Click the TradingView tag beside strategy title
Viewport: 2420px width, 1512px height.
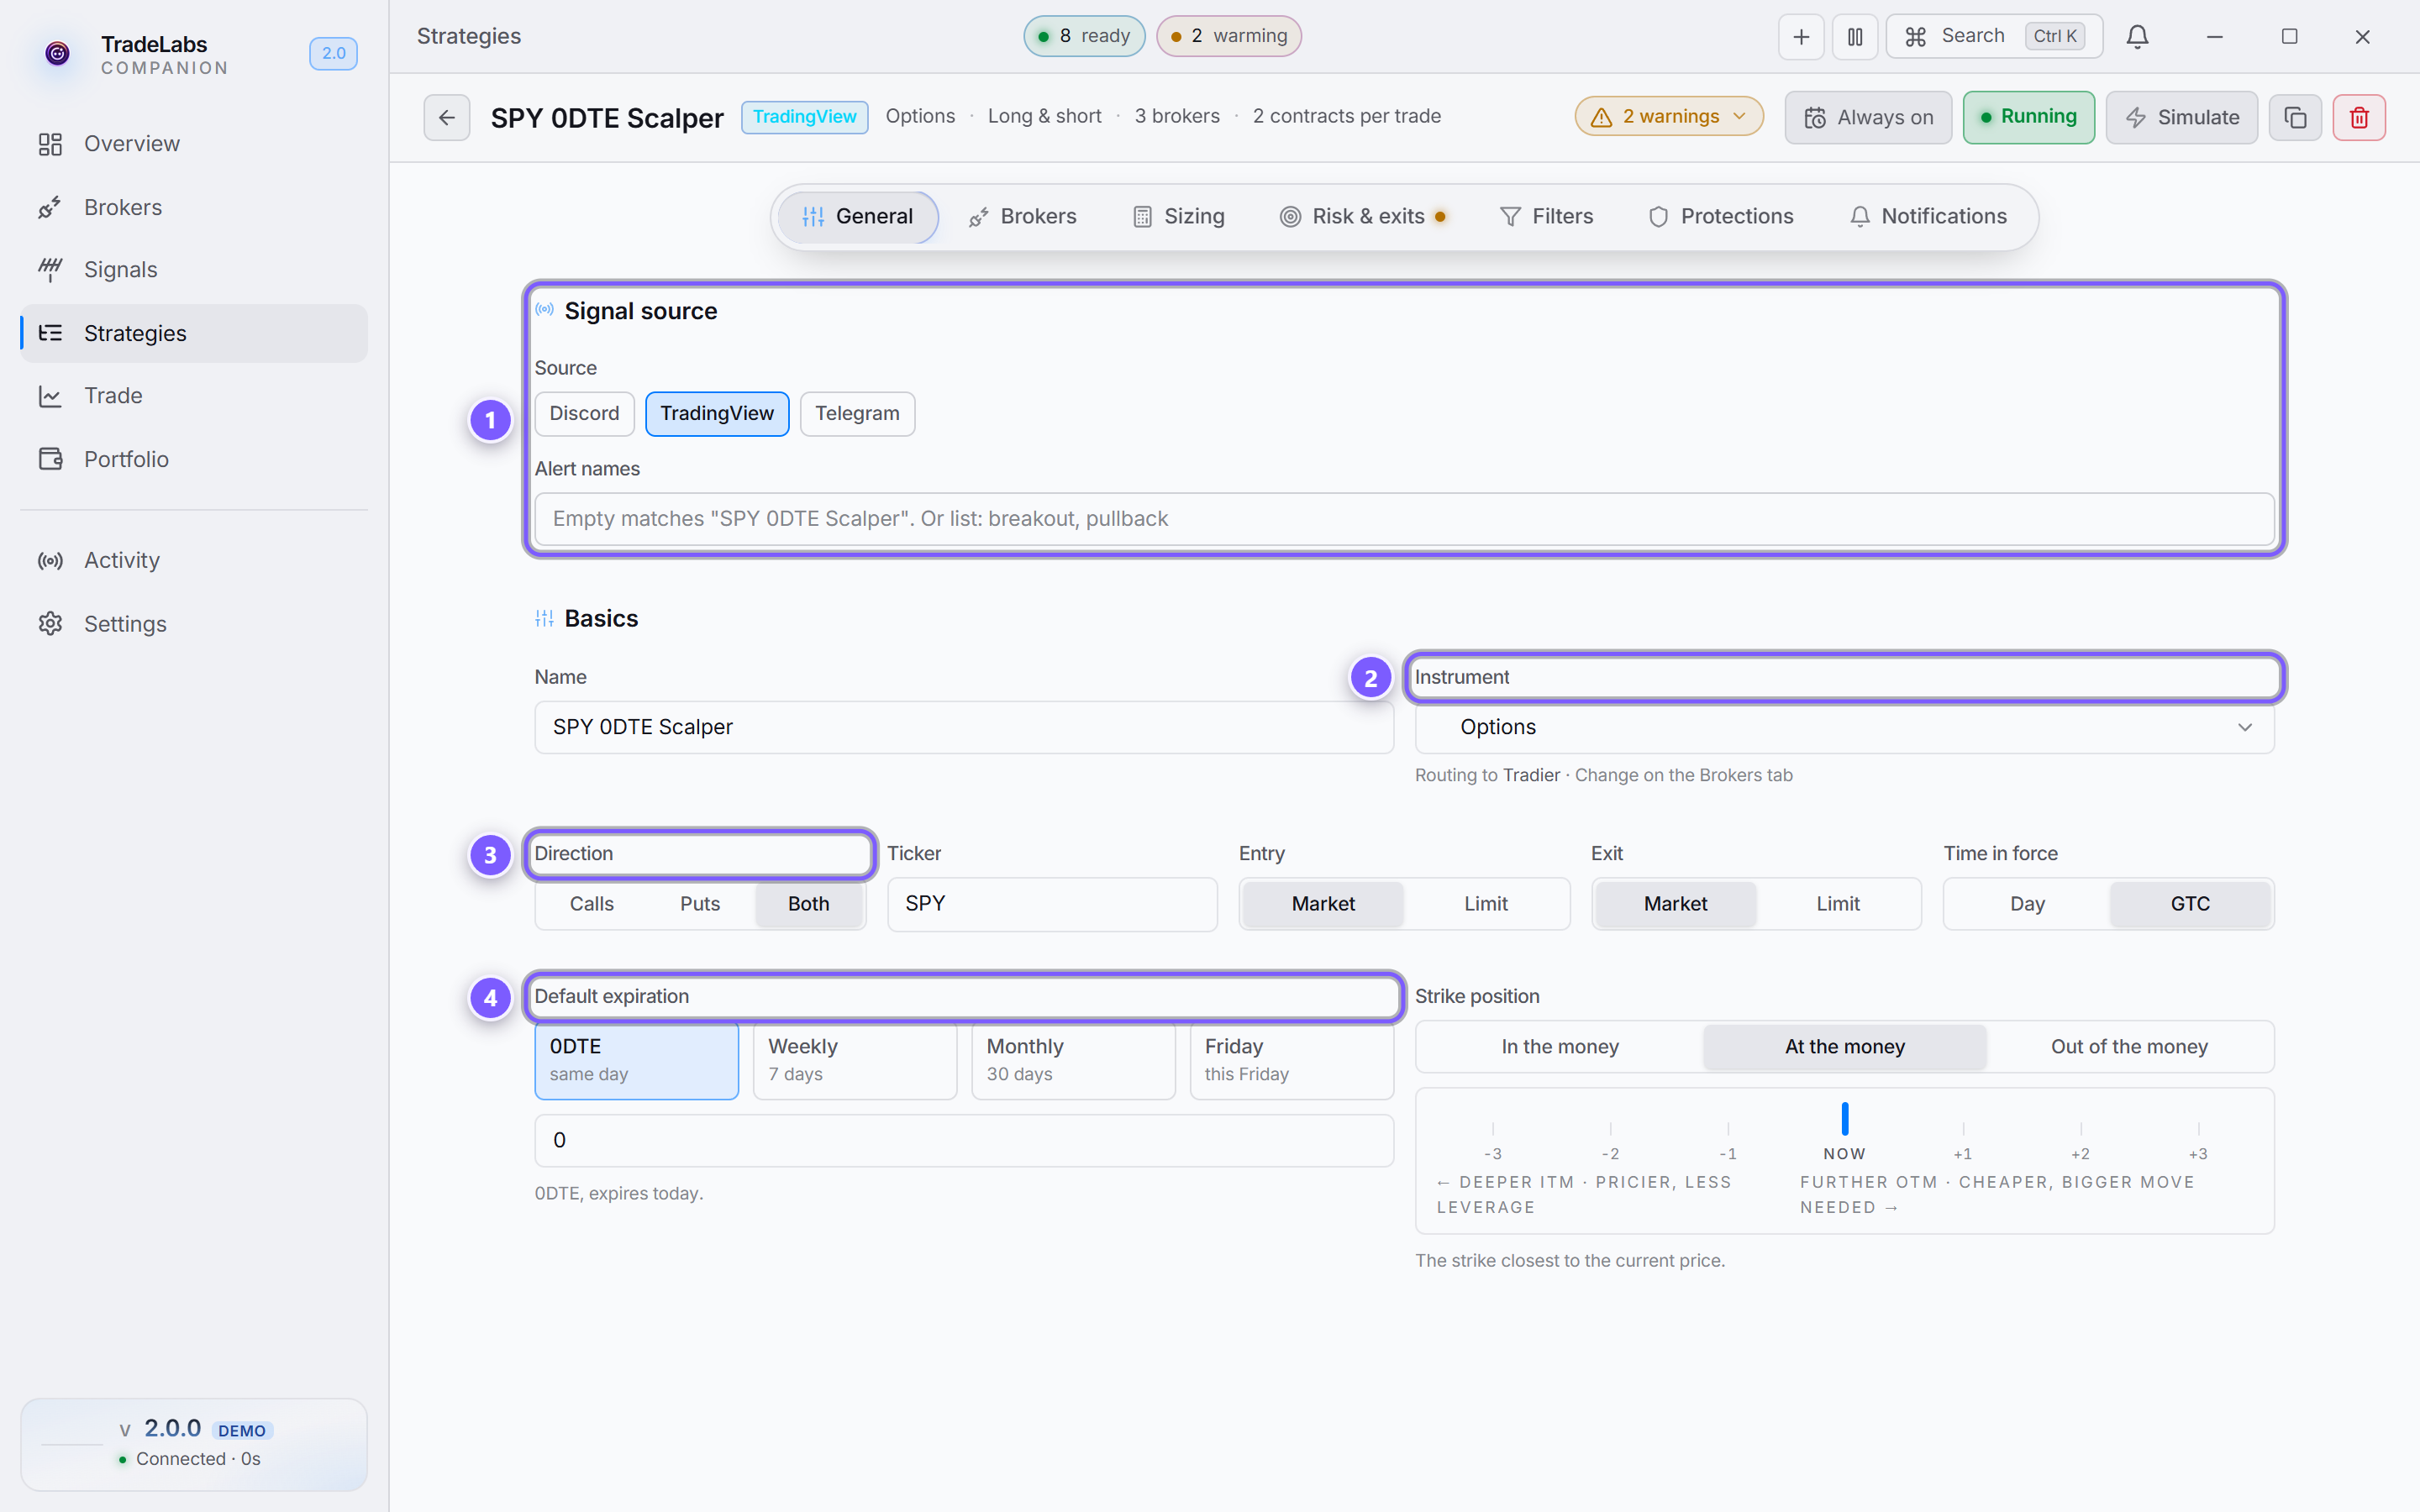point(804,117)
